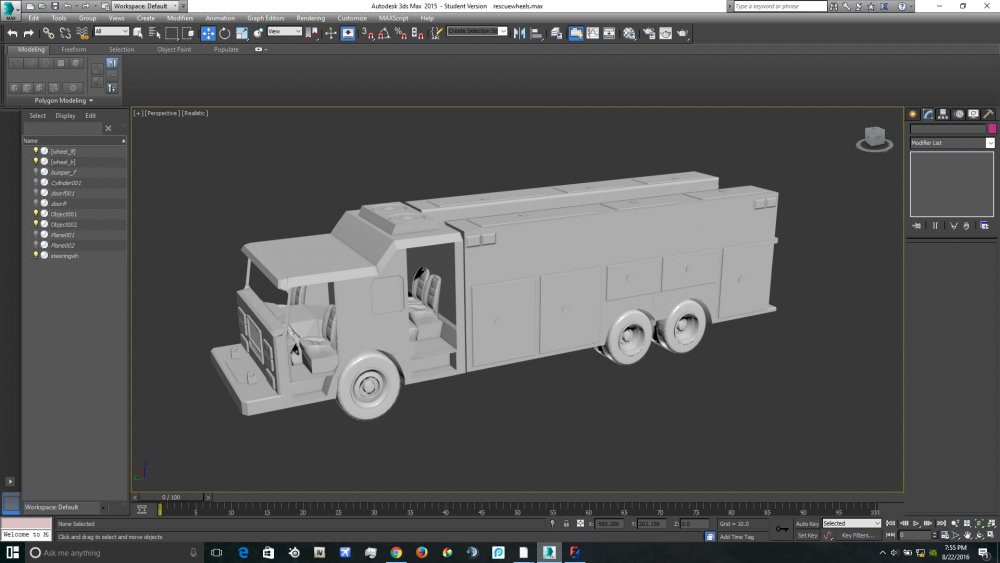Expand the Modifier List dropdown
Screen dimensions: 1000x563
point(990,143)
